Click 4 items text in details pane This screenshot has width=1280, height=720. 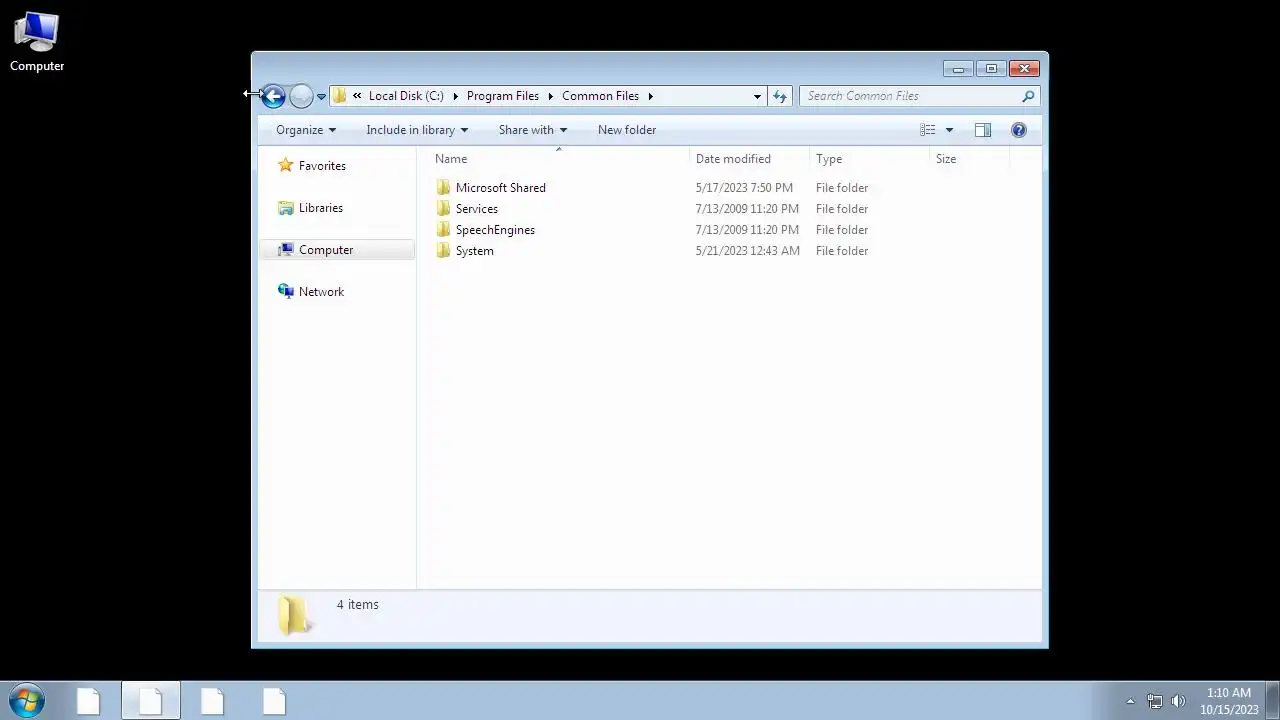pyautogui.click(x=358, y=605)
